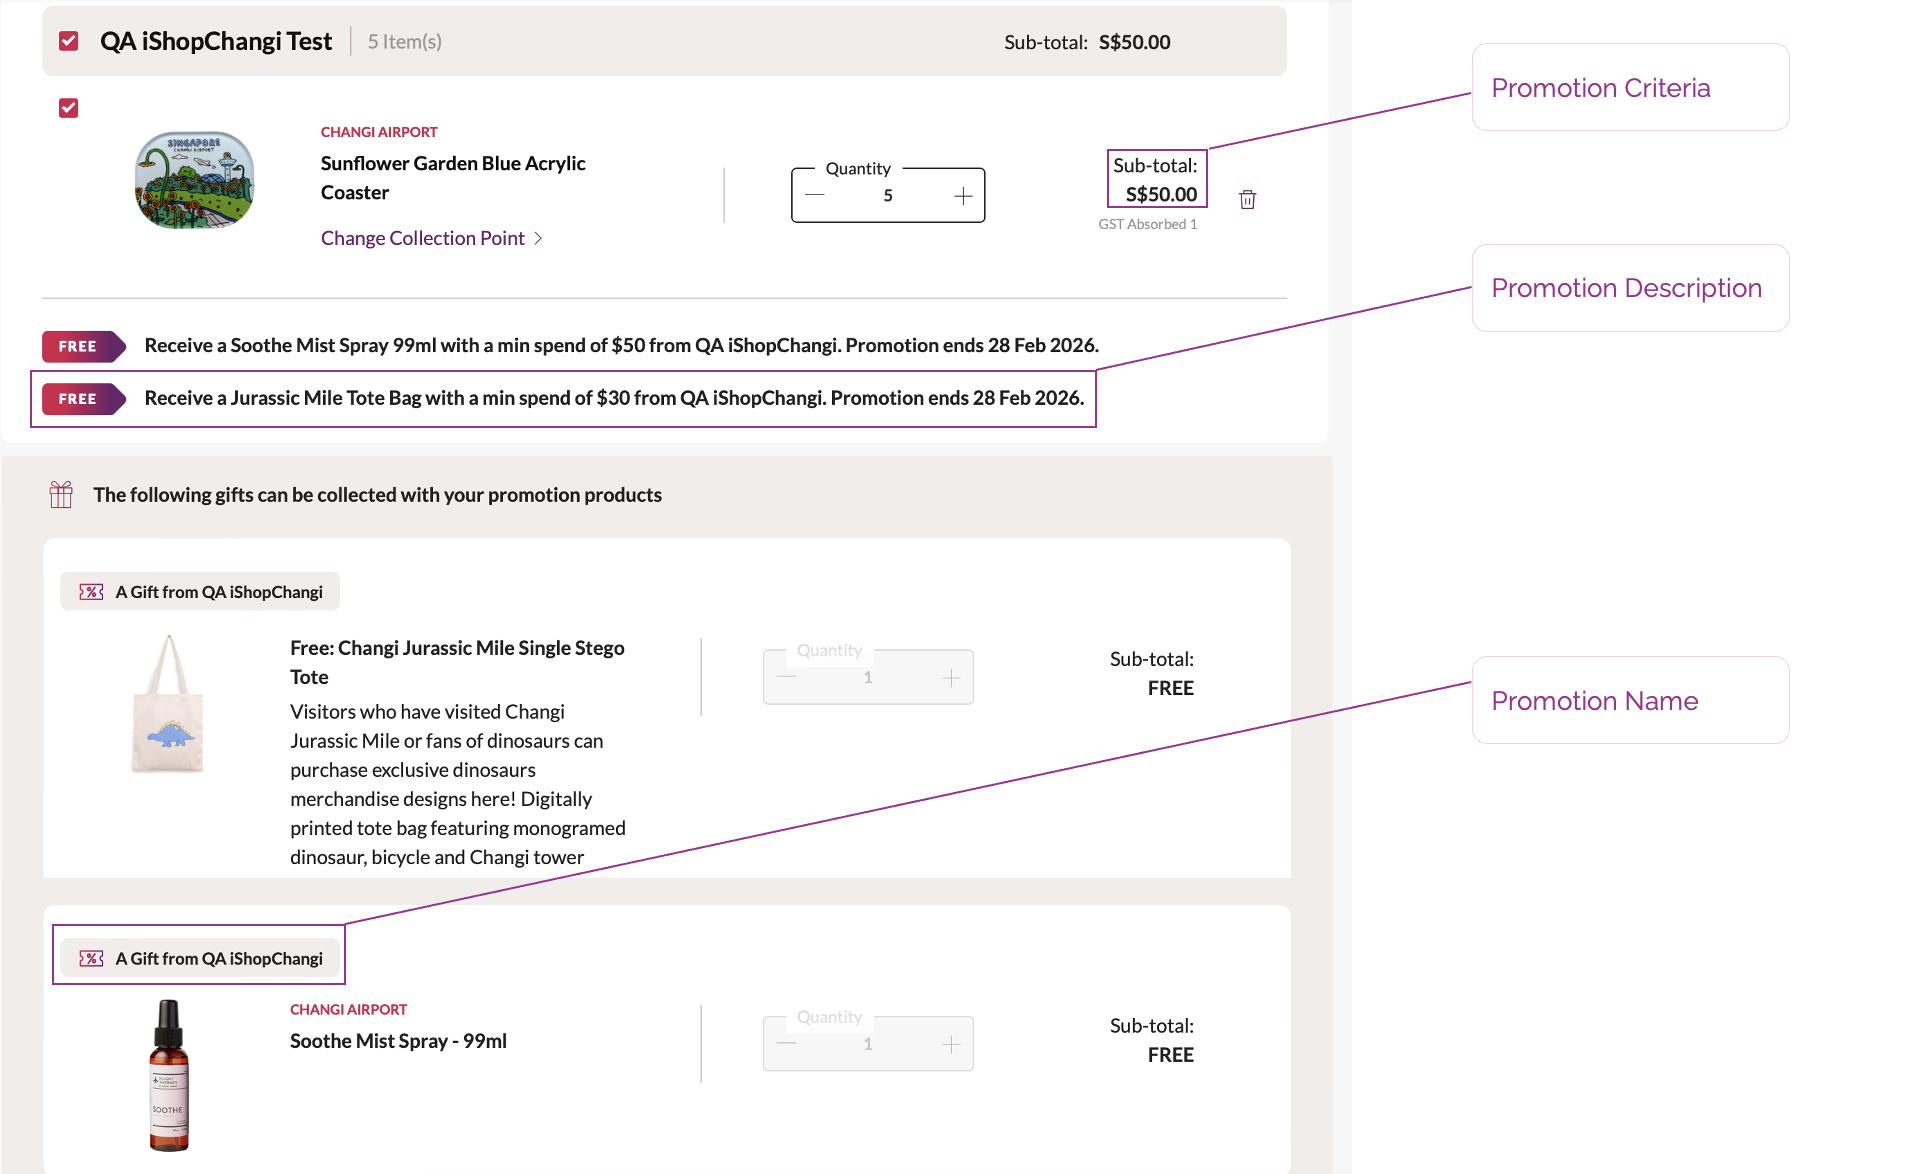Image resolution: width=1930 pixels, height=1174 pixels.
Task: Click FREE tag for Soothe Mist promotion
Action: click(80, 346)
